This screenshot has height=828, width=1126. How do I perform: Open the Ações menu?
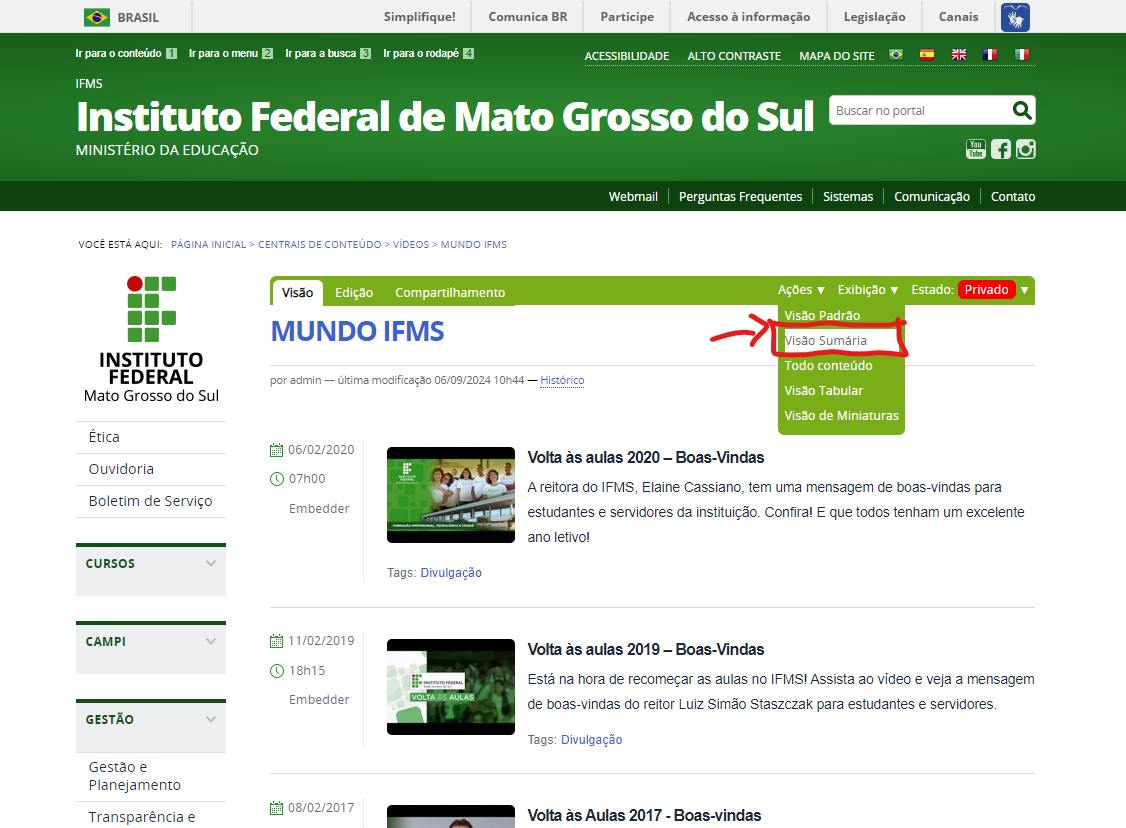coord(799,289)
